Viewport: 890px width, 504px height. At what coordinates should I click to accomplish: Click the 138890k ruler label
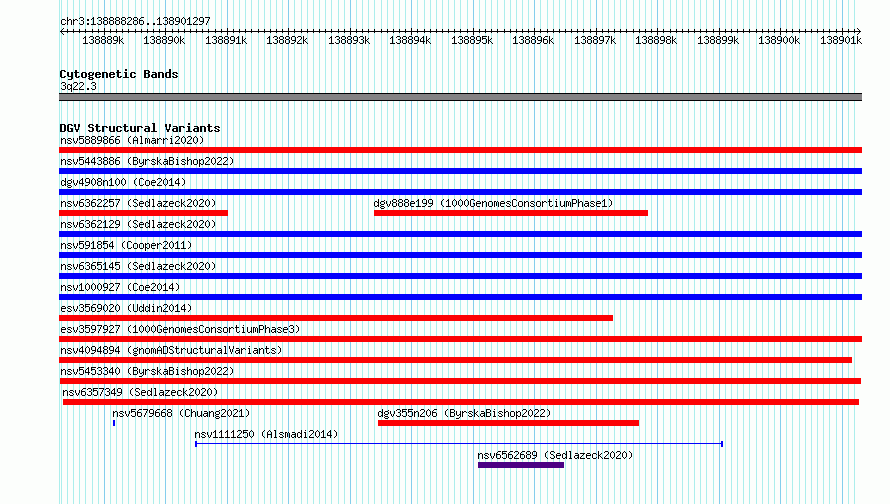(x=164, y=40)
